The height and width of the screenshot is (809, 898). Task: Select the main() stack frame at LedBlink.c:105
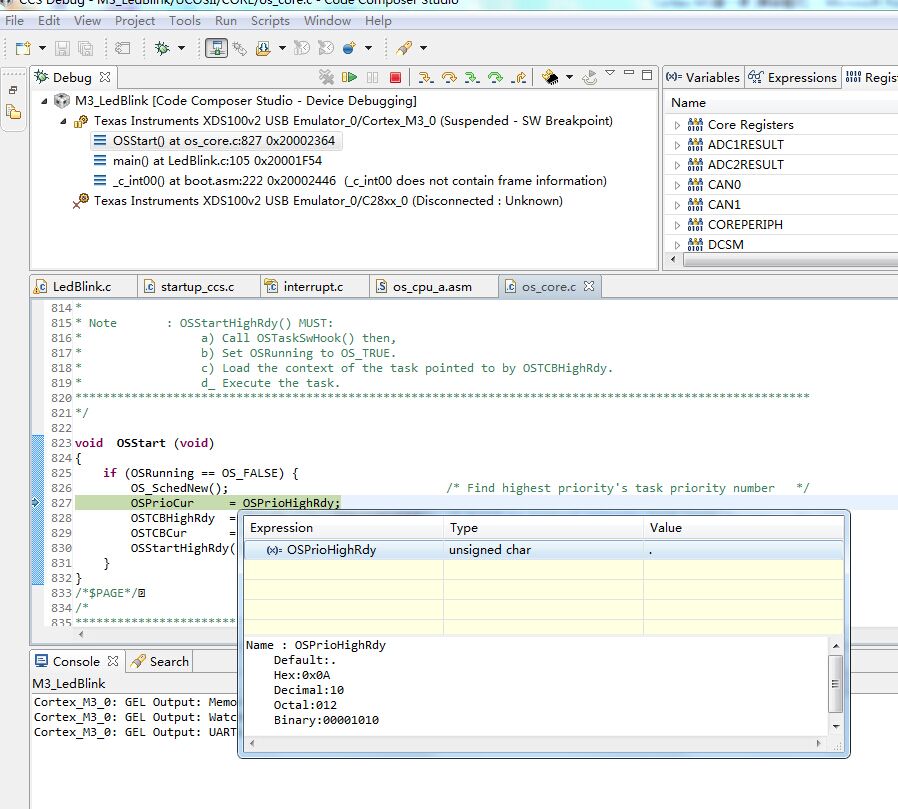(217, 161)
